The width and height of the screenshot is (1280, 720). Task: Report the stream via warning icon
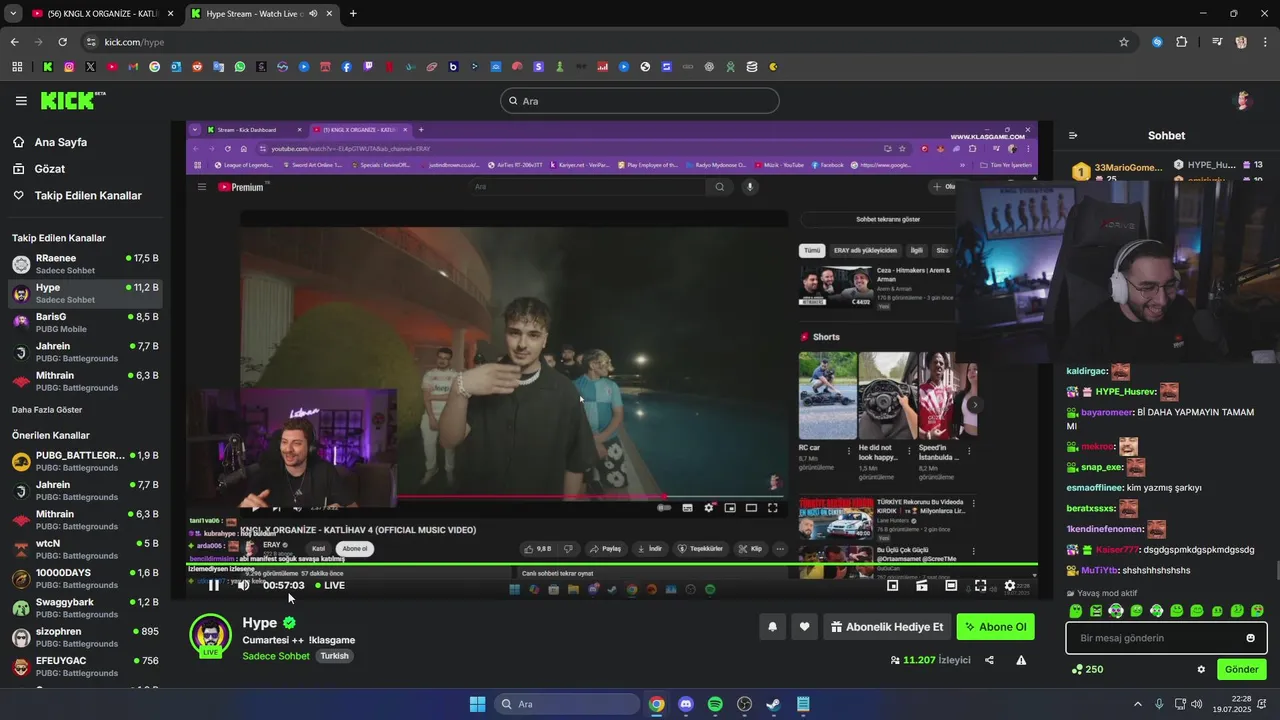tap(1021, 660)
